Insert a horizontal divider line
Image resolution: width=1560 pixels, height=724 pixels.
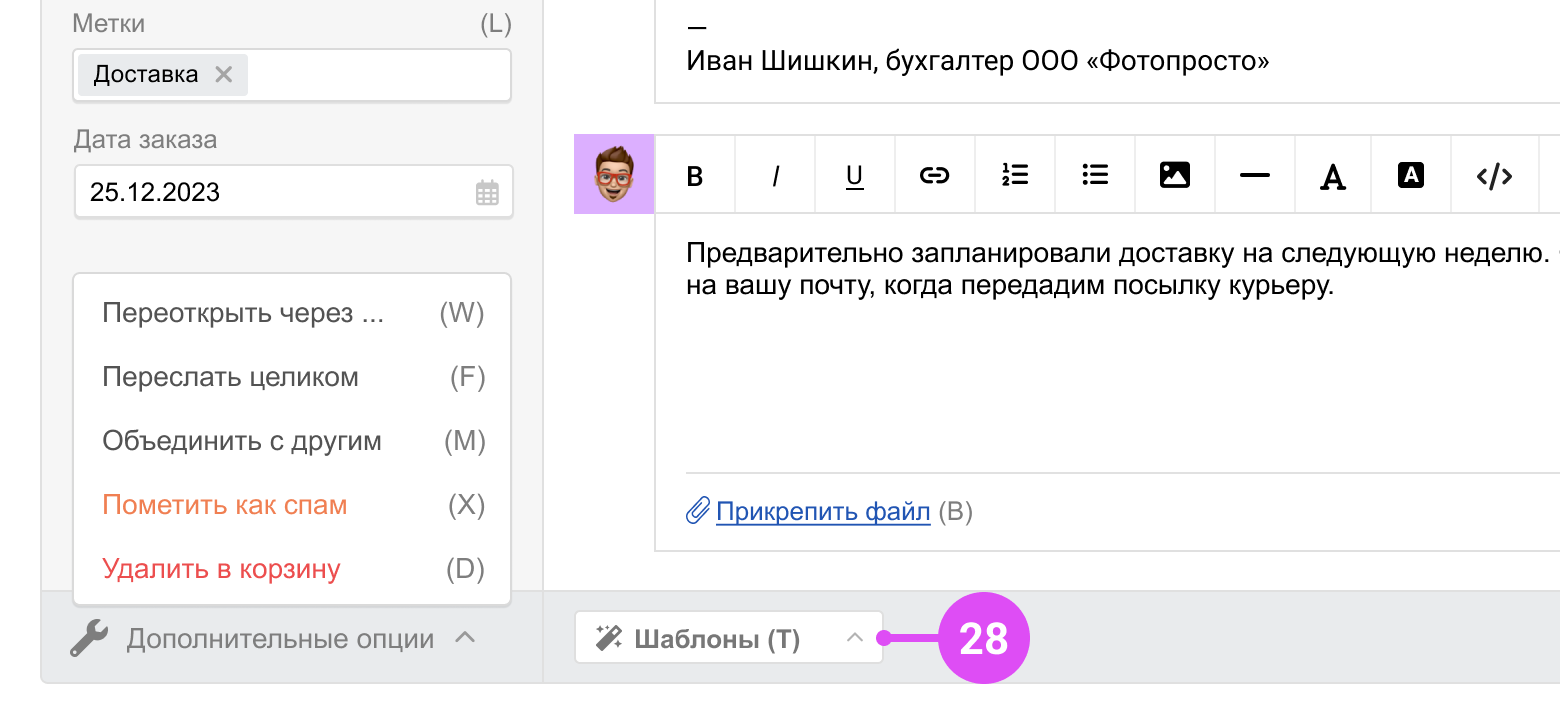[1254, 176]
